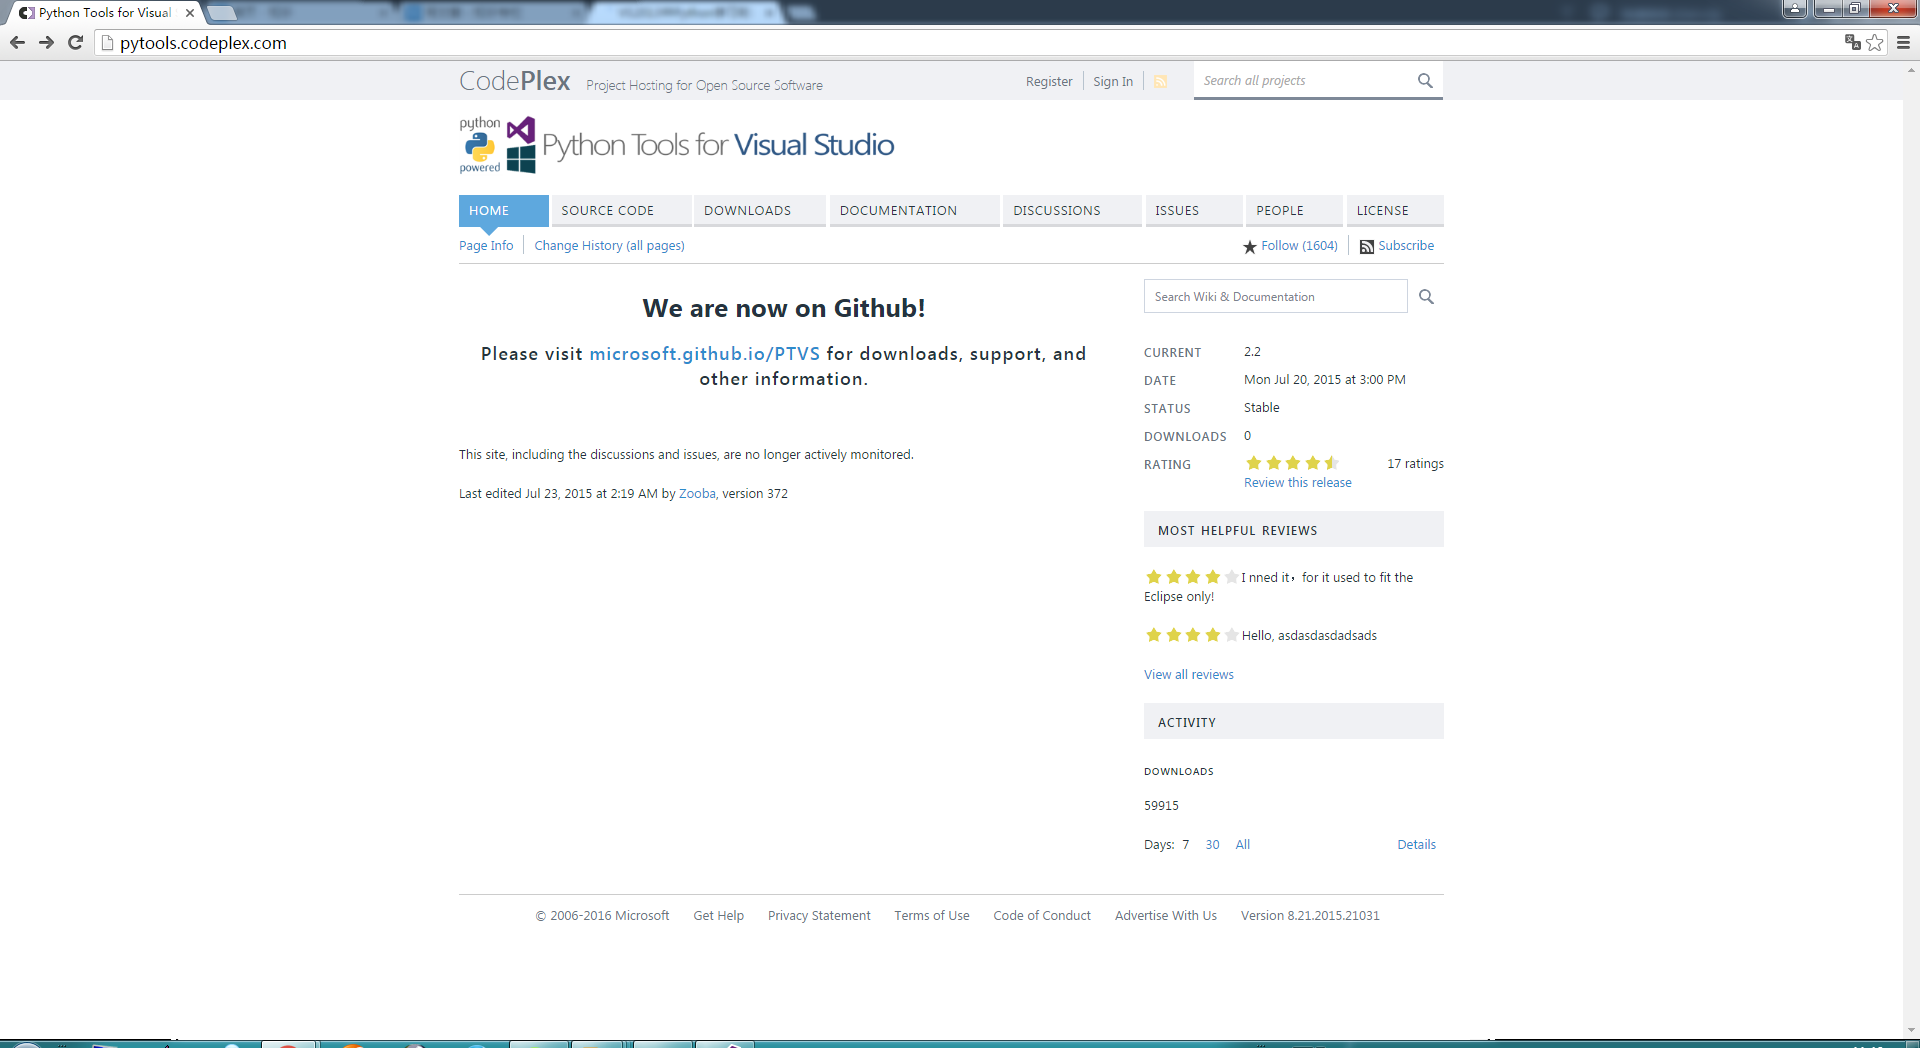Open the Chrome menu hamburger icon

[x=1903, y=42]
